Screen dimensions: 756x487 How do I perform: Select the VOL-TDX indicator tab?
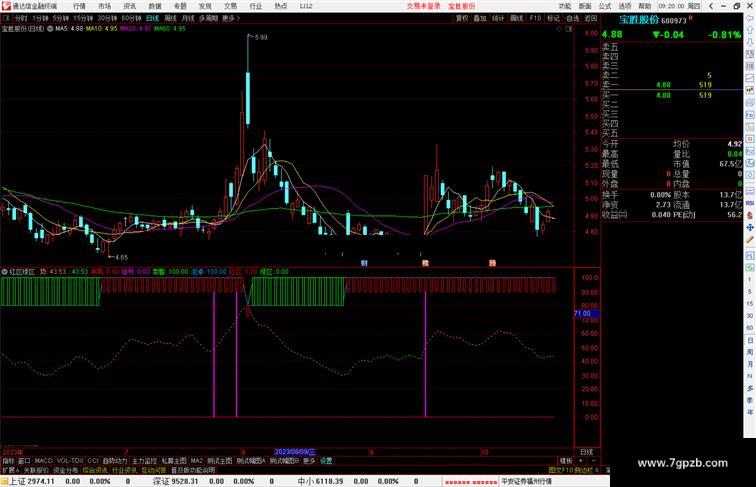click(x=70, y=461)
